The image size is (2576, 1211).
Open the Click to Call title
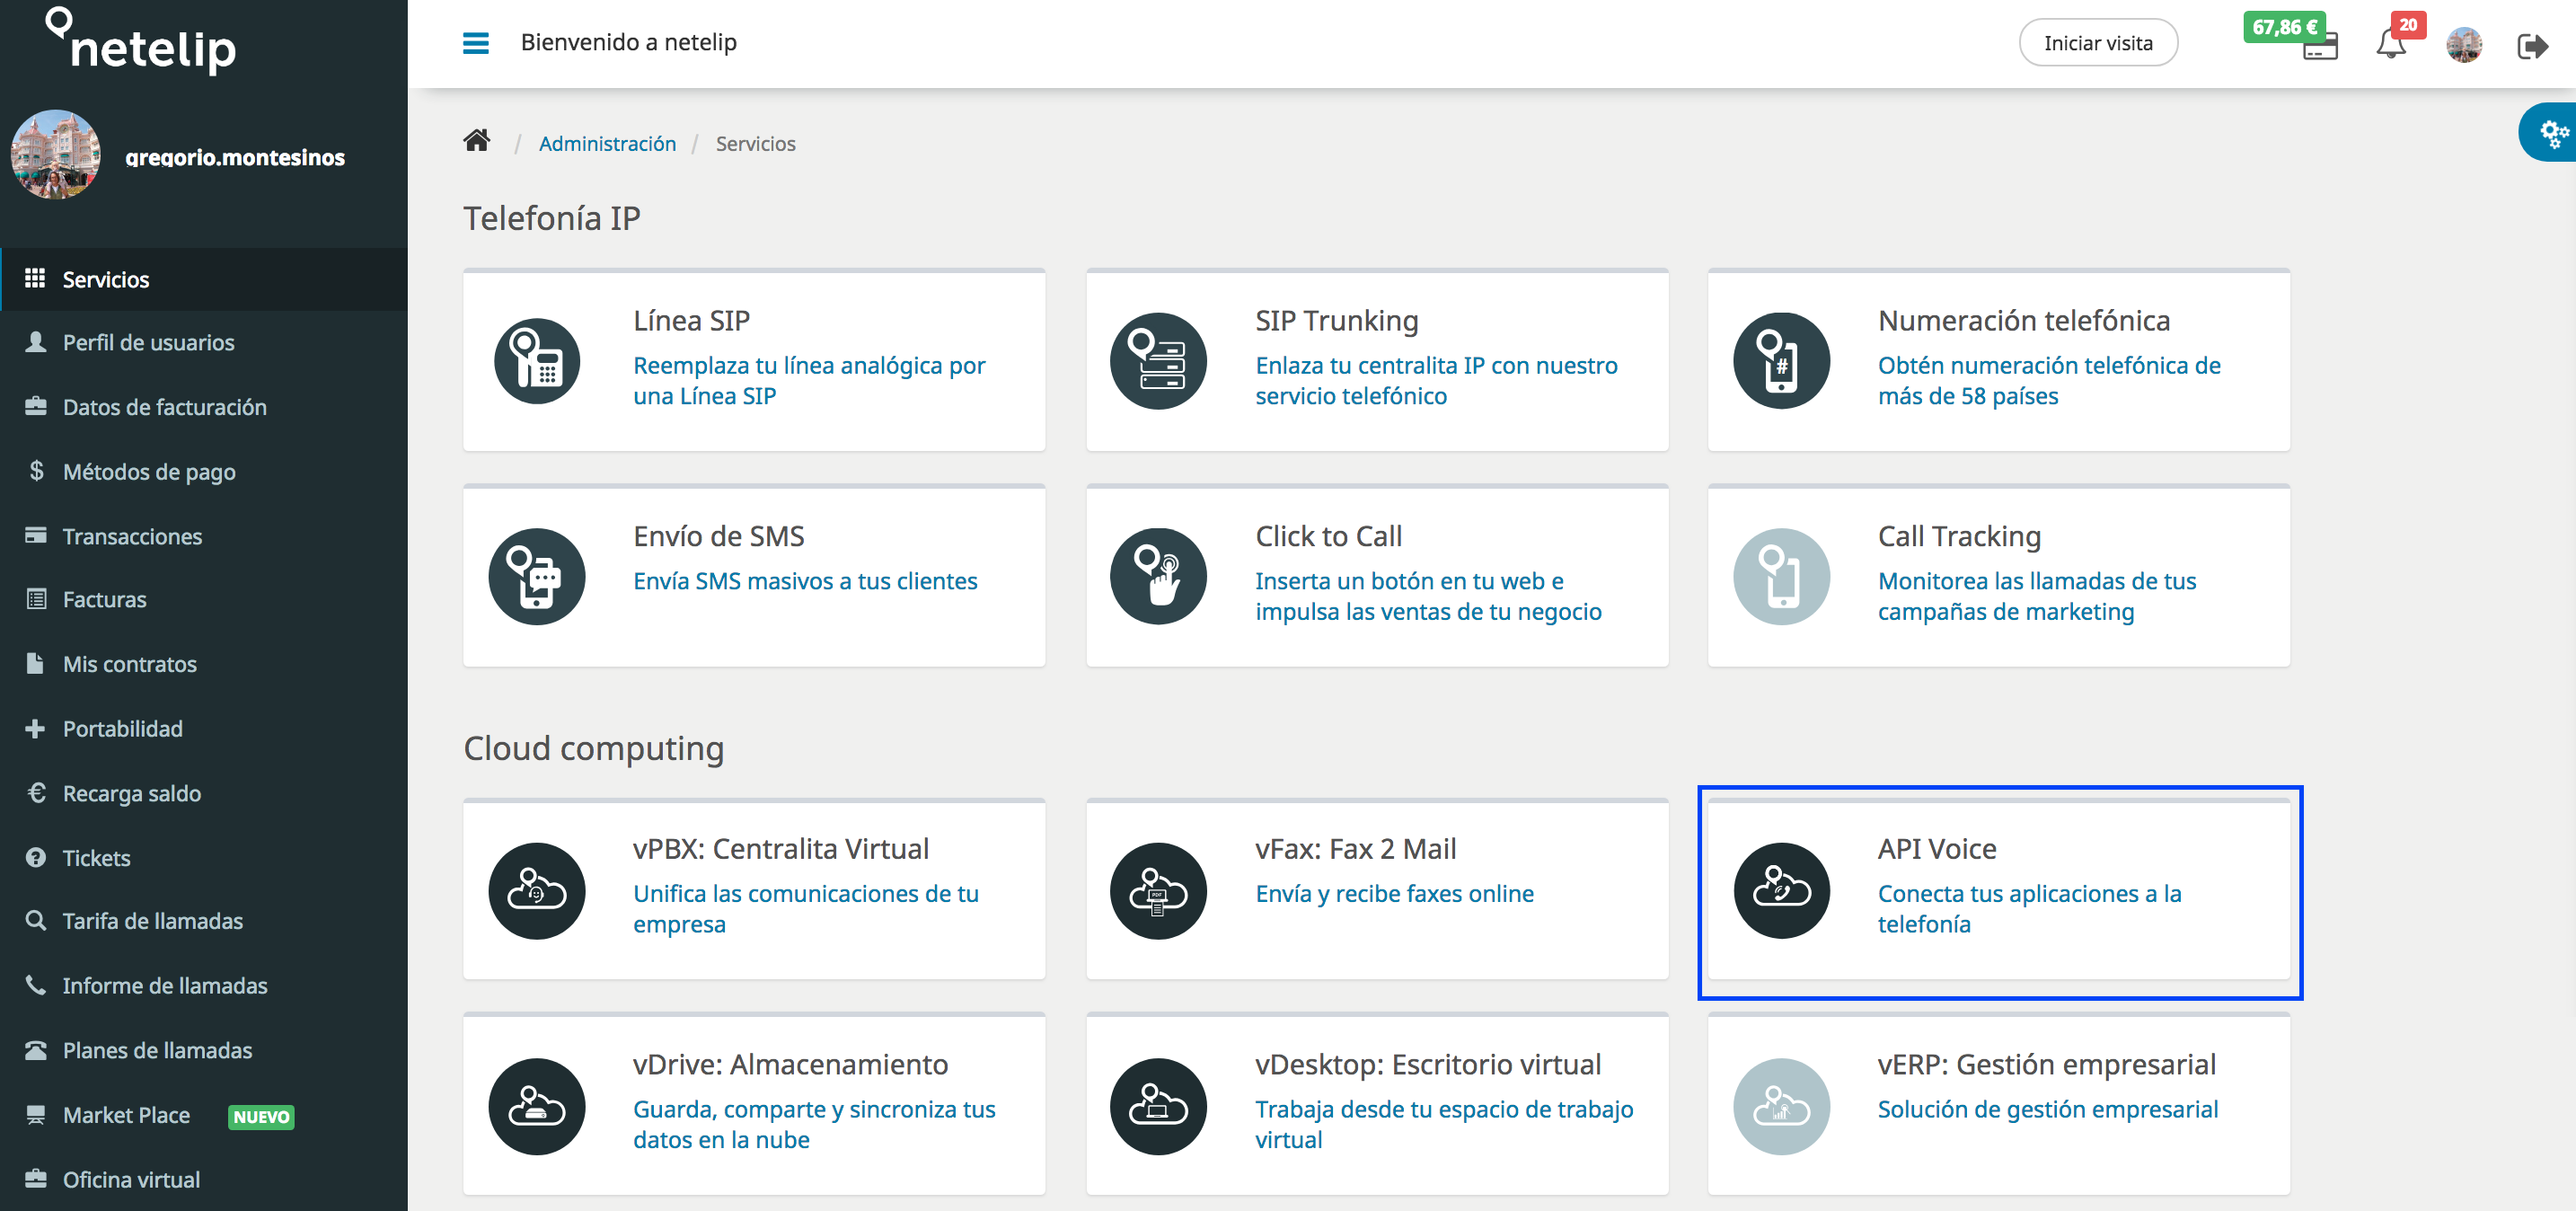click(1328, 536)
